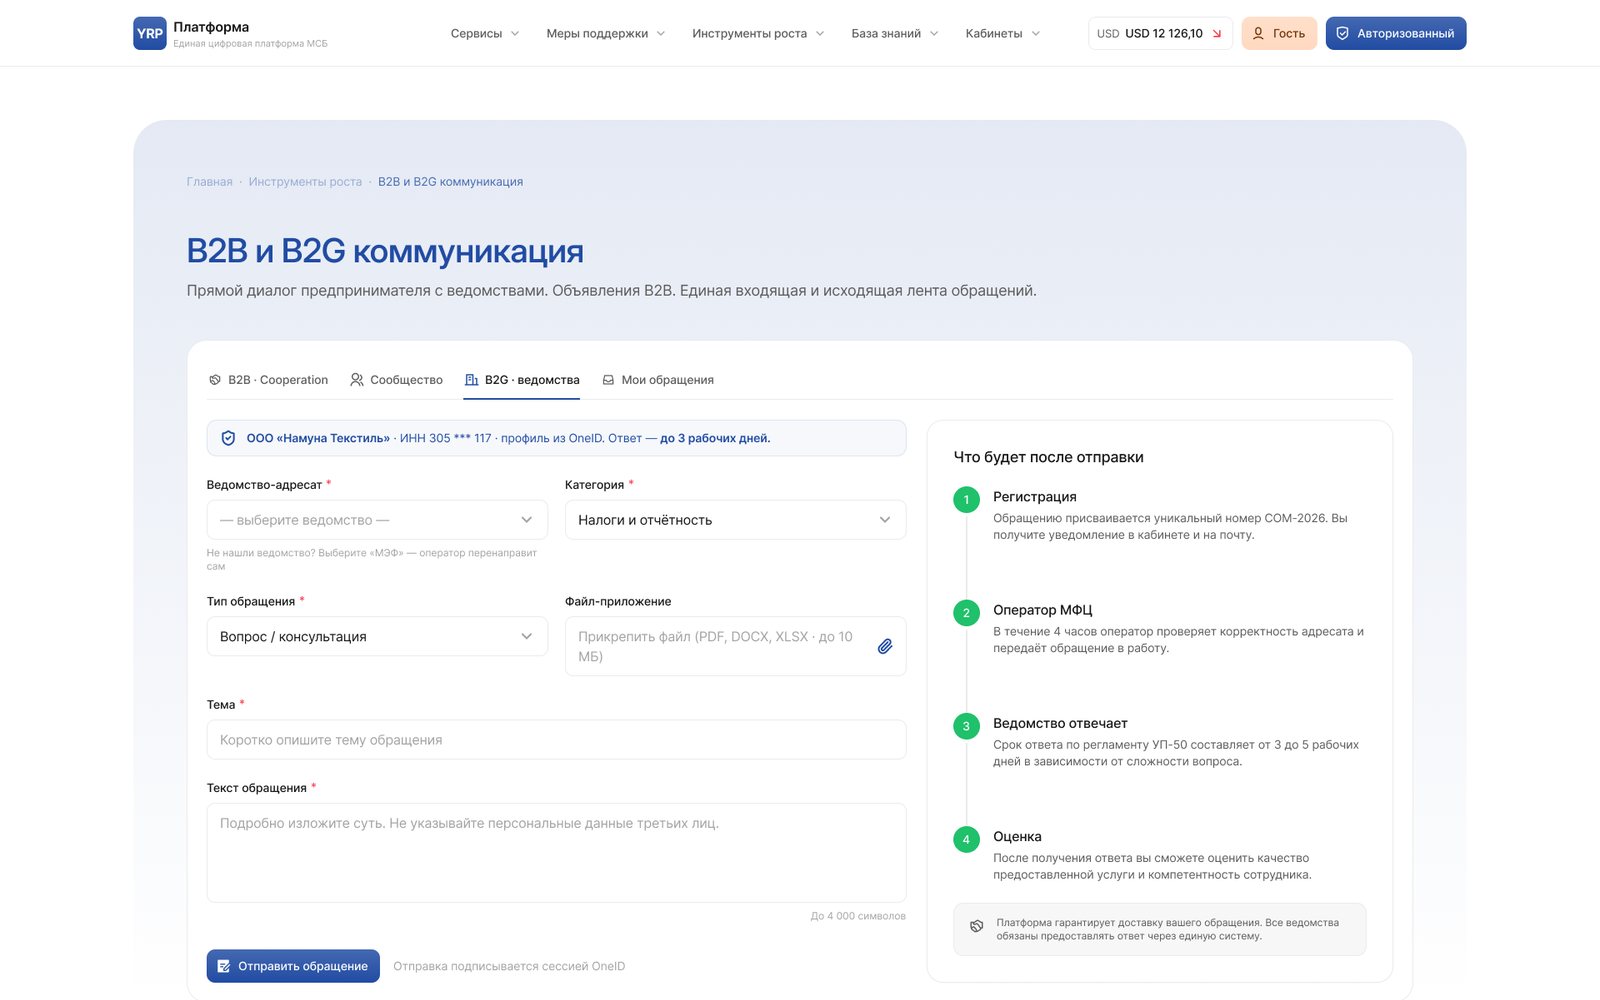
Task: Click step 1 circle Регистрация
Action: [x=966, y=500]
